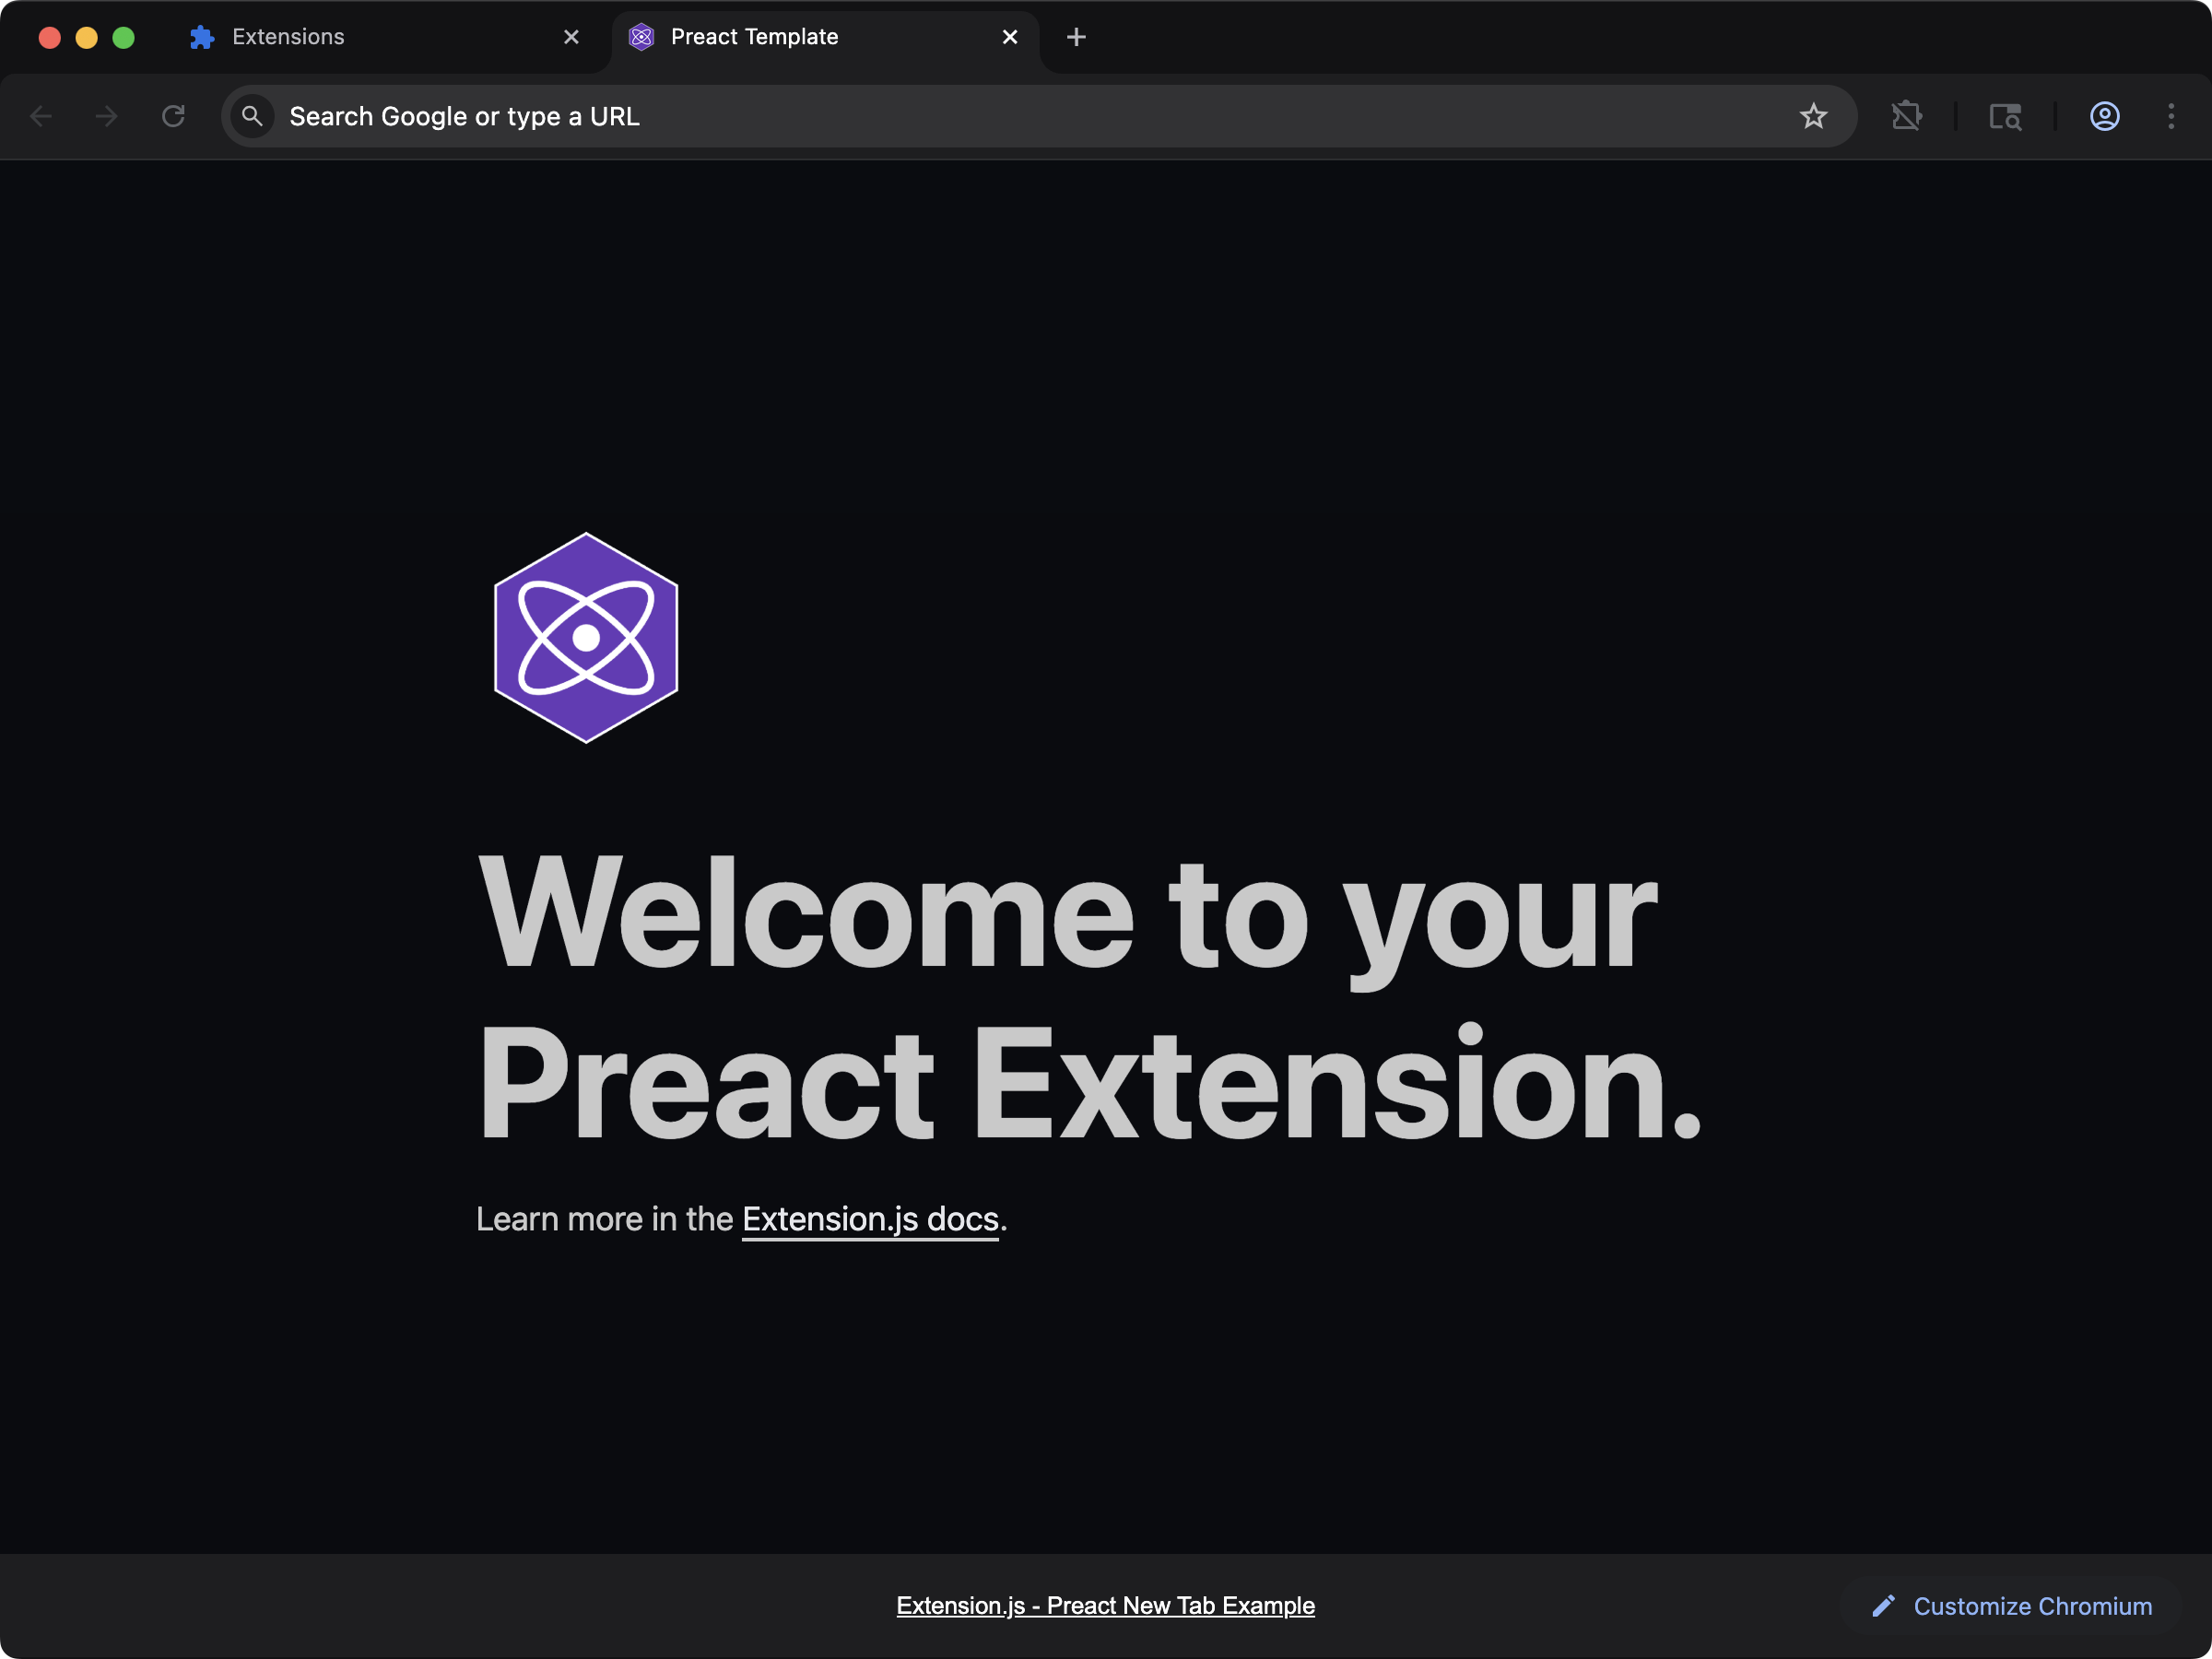Close the Preact Template tab

(x=1010, y=37)
